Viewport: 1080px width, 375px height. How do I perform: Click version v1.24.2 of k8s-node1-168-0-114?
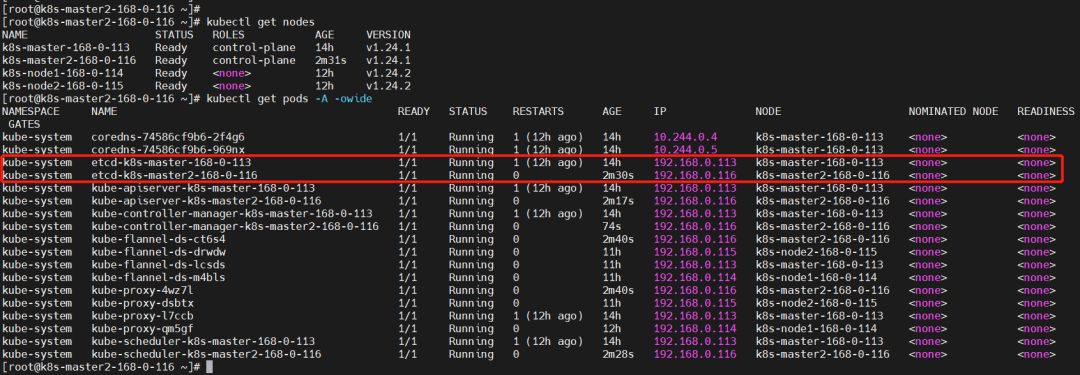[388, 73]
